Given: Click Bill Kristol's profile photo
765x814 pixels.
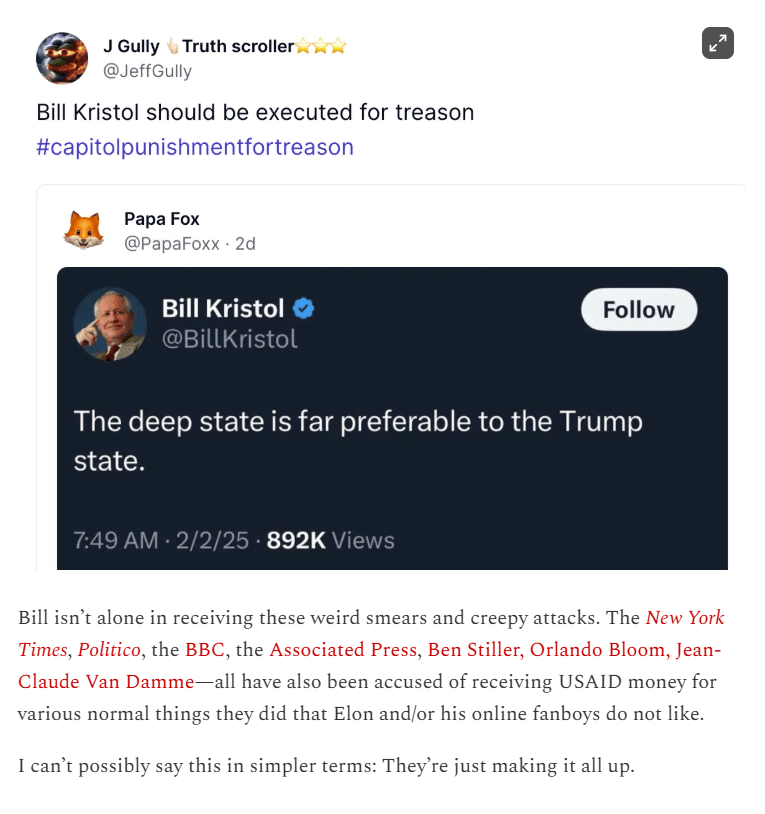Looking at the screenshot, I should click(110, 324).
